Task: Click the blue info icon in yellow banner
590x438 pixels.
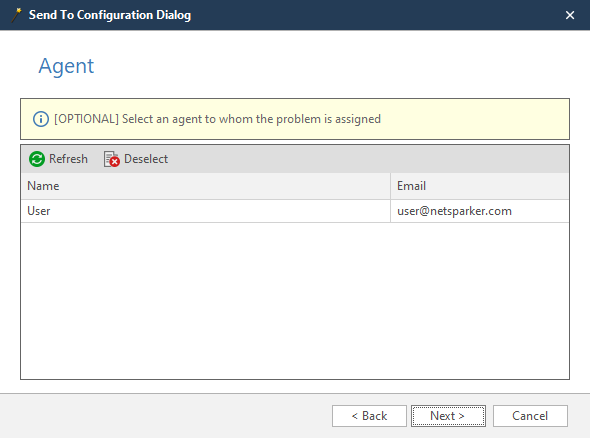Action: [41, 119]
